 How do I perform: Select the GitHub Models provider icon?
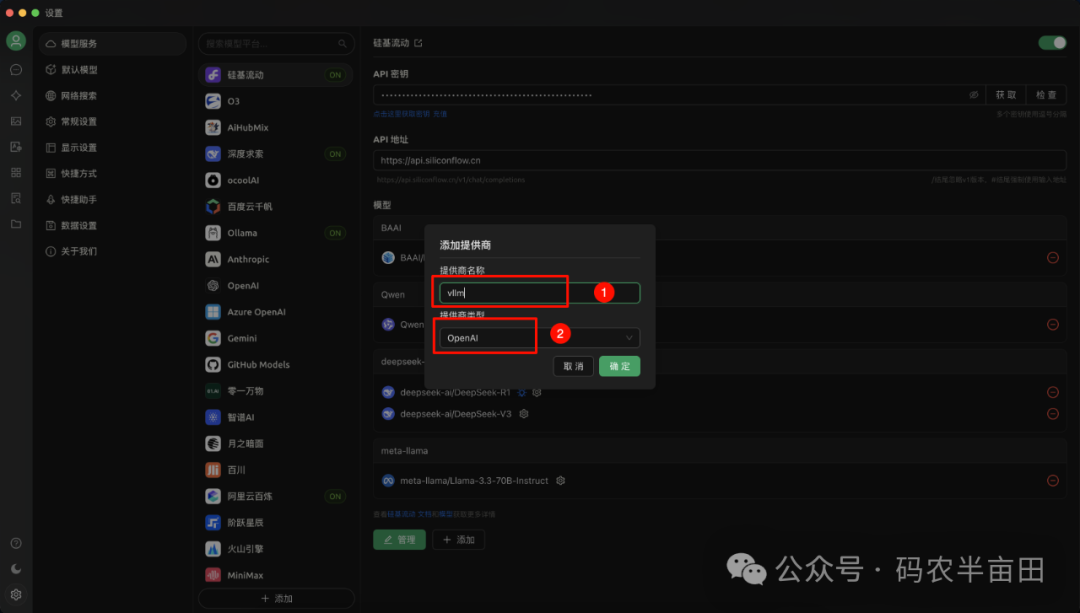pyautogui.click(x=213, y=364)
